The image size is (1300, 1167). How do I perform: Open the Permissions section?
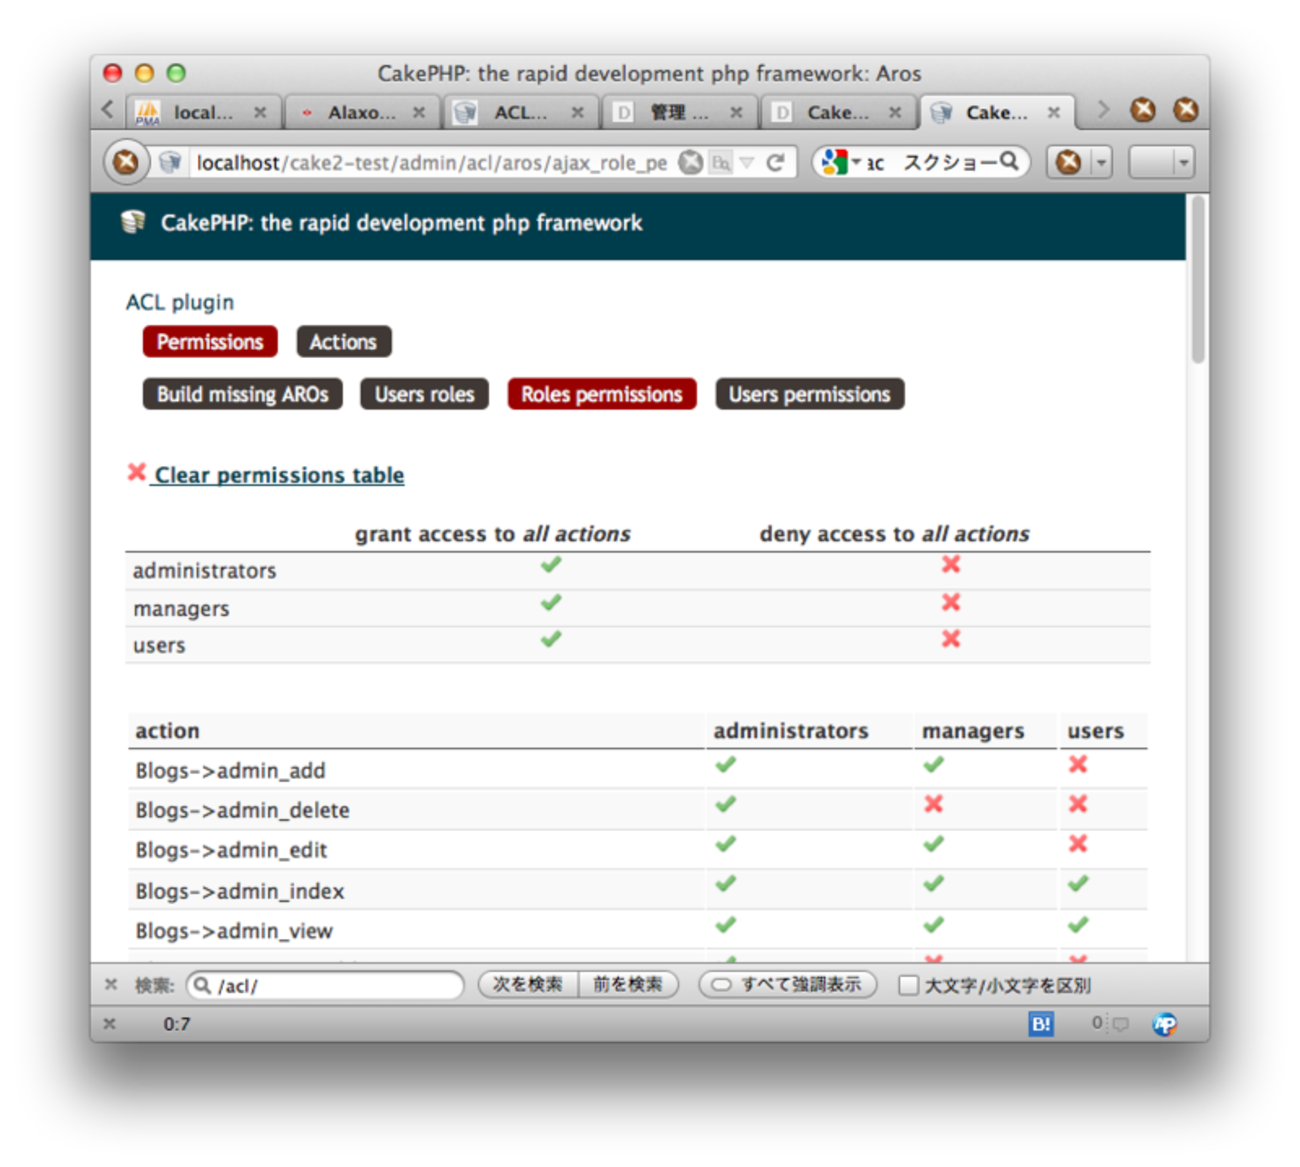(x=210, y=342)
